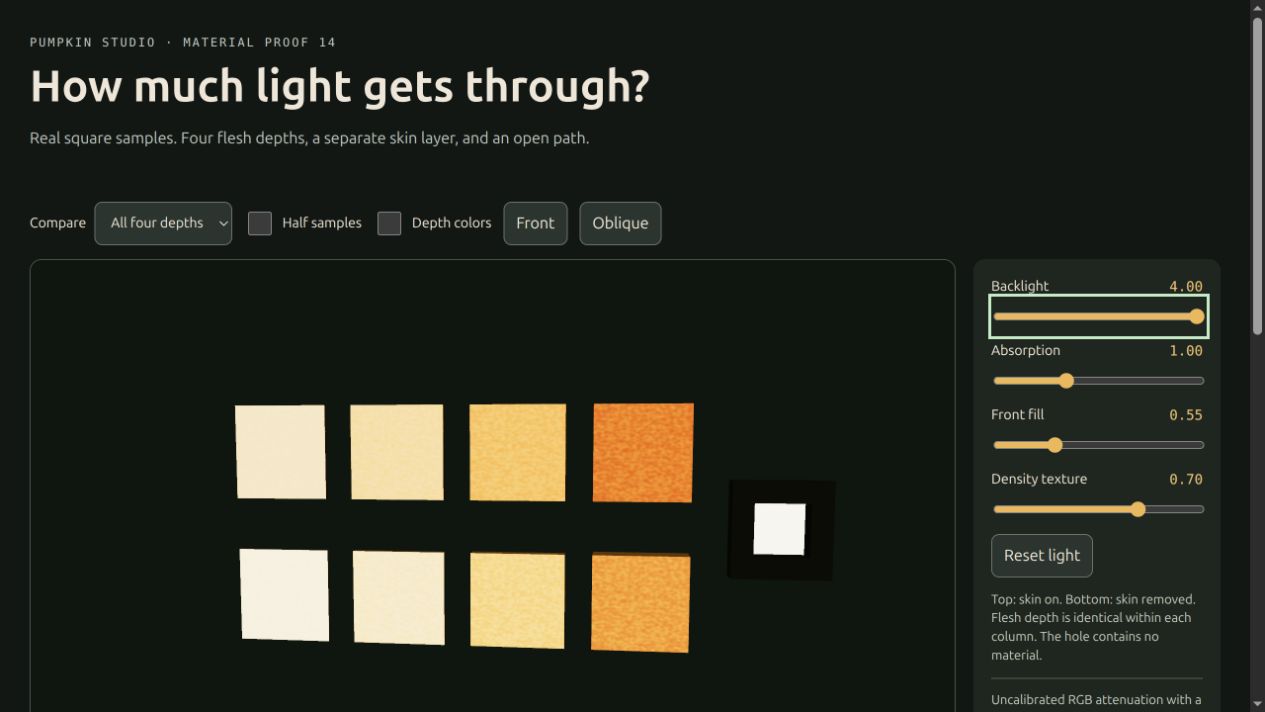The width and height of the screenshot is (1265, 712).
Task: Click the Backlight value 4.00
Action: tap(1186, 287)
